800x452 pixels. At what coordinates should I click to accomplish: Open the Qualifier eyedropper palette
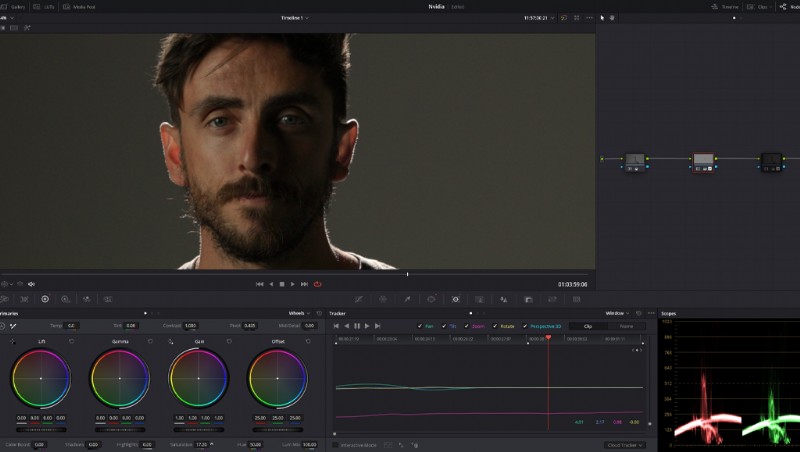(x=407, y=299)
